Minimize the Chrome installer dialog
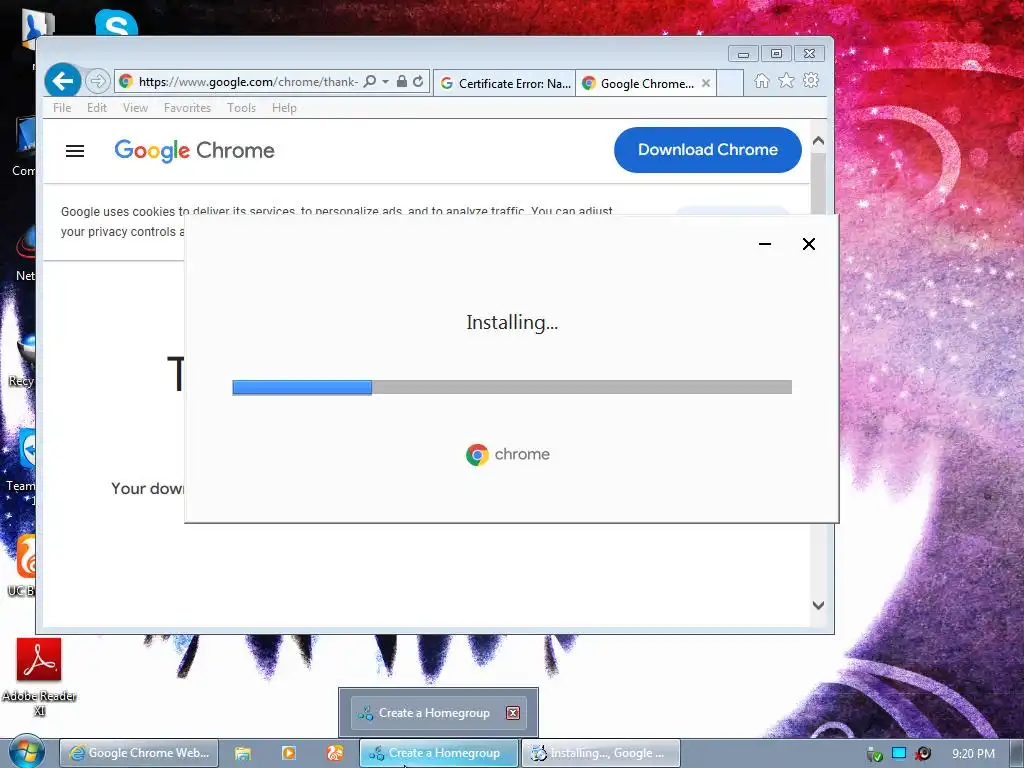Screen dimensions: 1024x768 pyautogui.click(x=765, y=244)
